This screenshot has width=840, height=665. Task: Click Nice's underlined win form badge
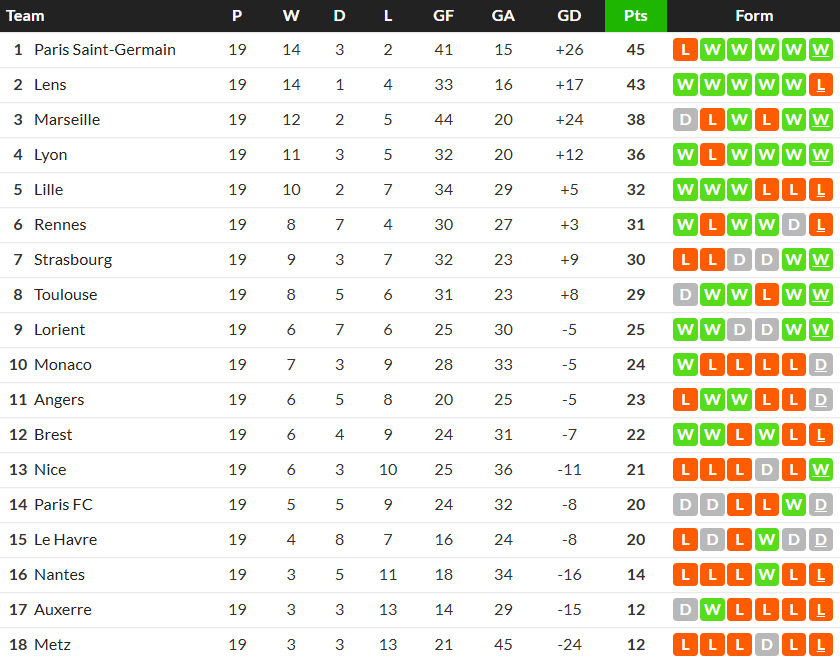[821, 470]
